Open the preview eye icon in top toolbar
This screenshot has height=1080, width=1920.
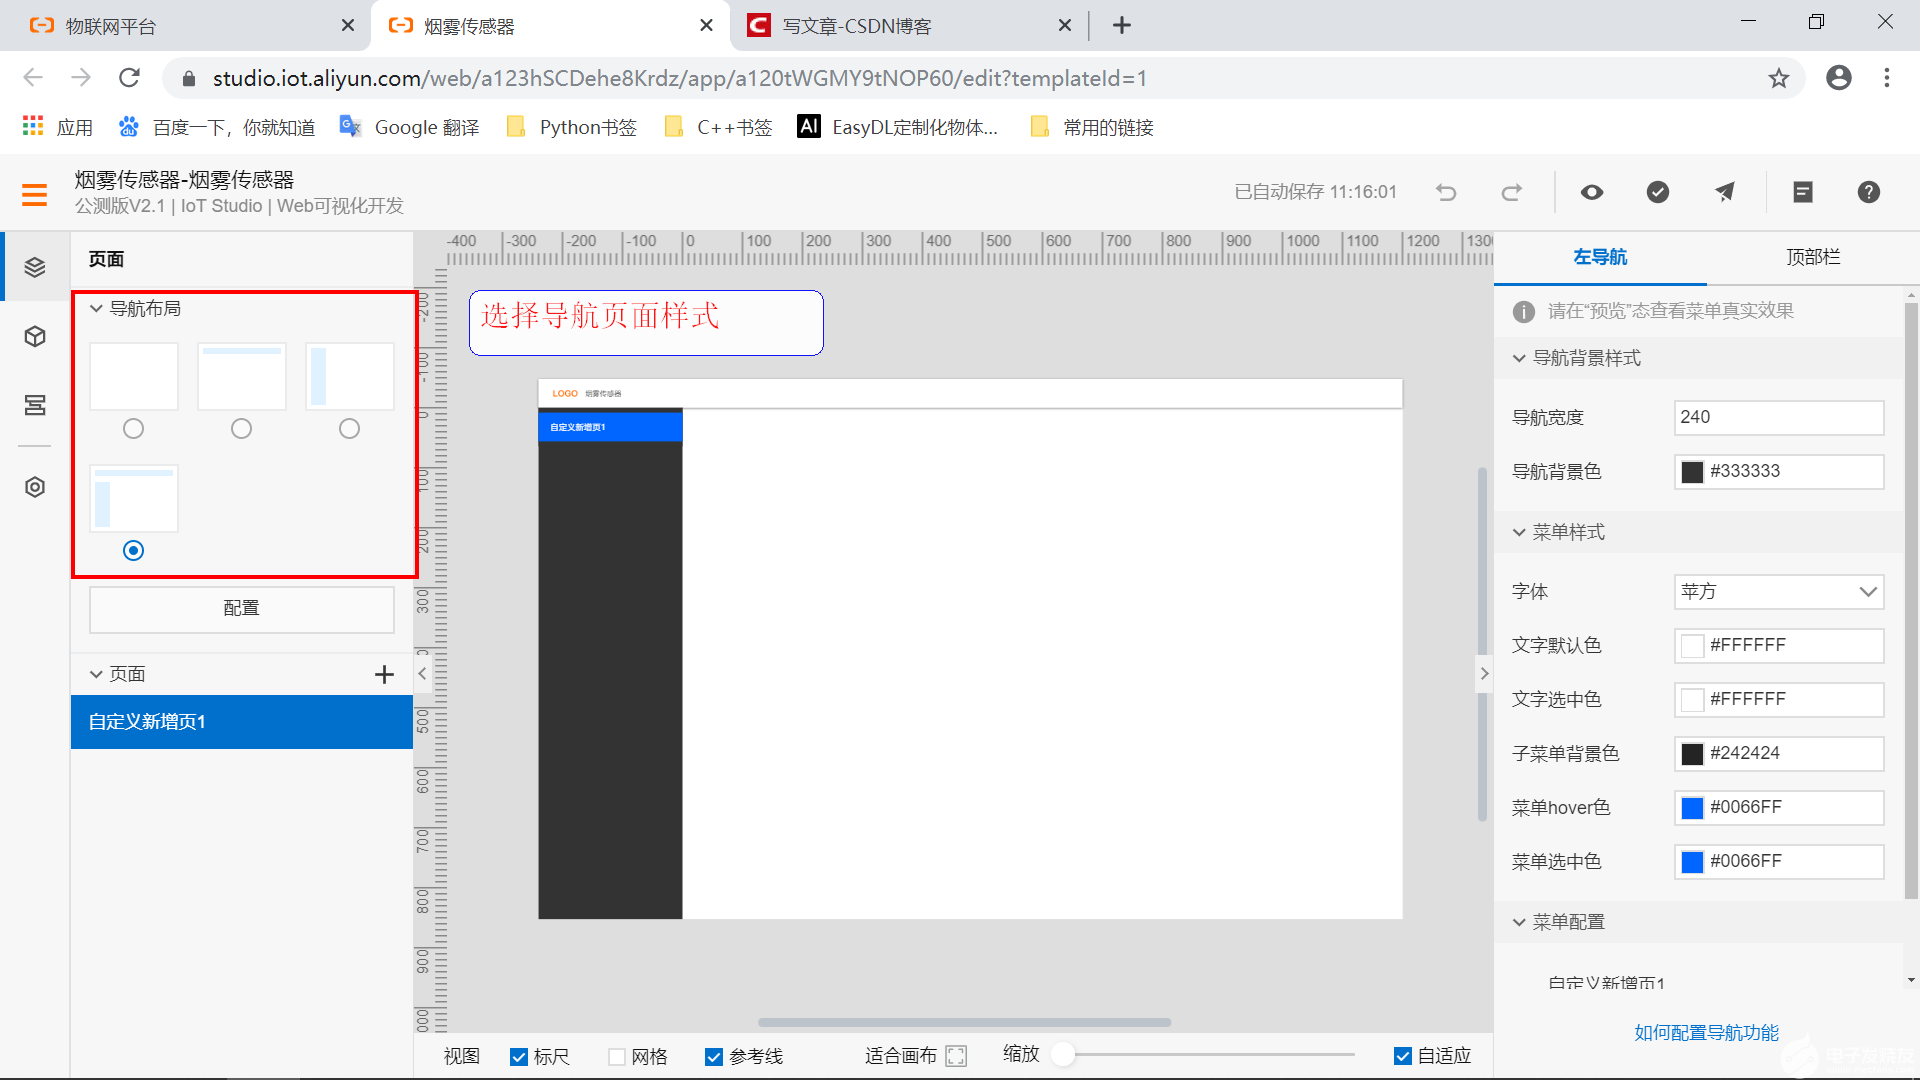pos(1591,192)
